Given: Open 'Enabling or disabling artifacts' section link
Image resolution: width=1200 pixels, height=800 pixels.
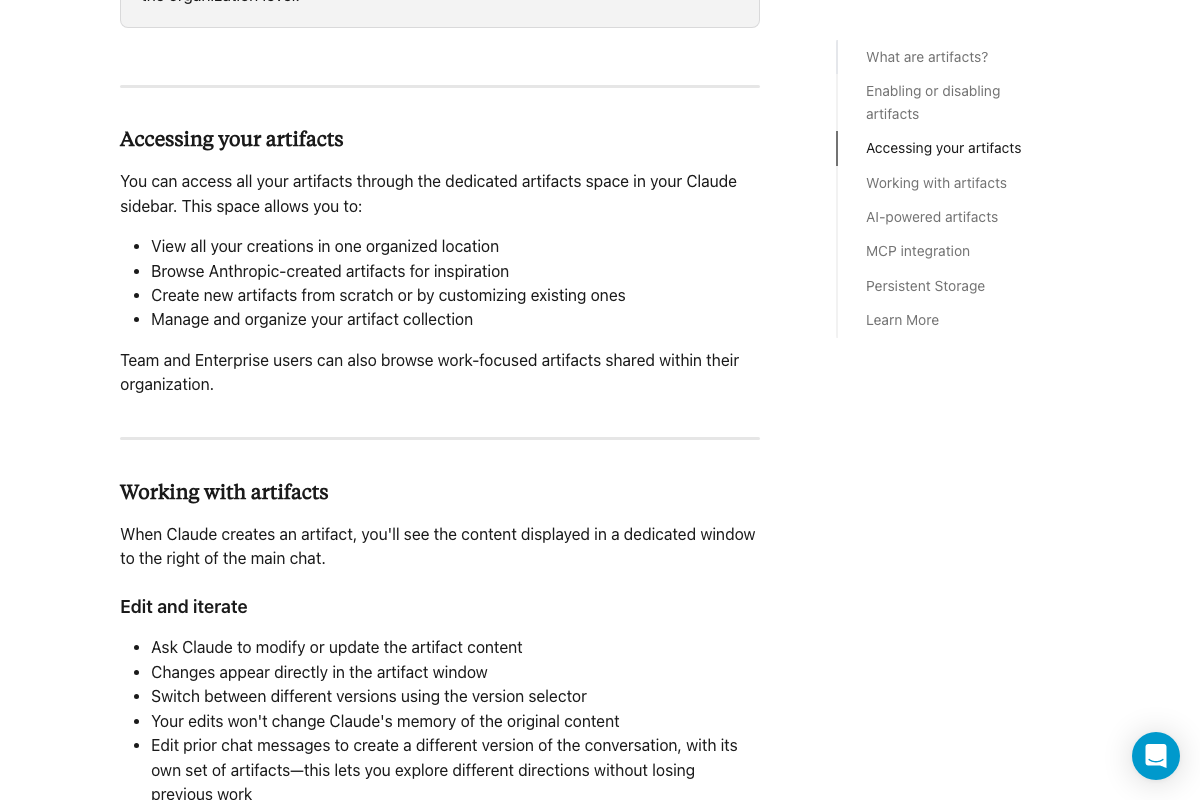Looking at the screenshot, I should click(932, 102).
